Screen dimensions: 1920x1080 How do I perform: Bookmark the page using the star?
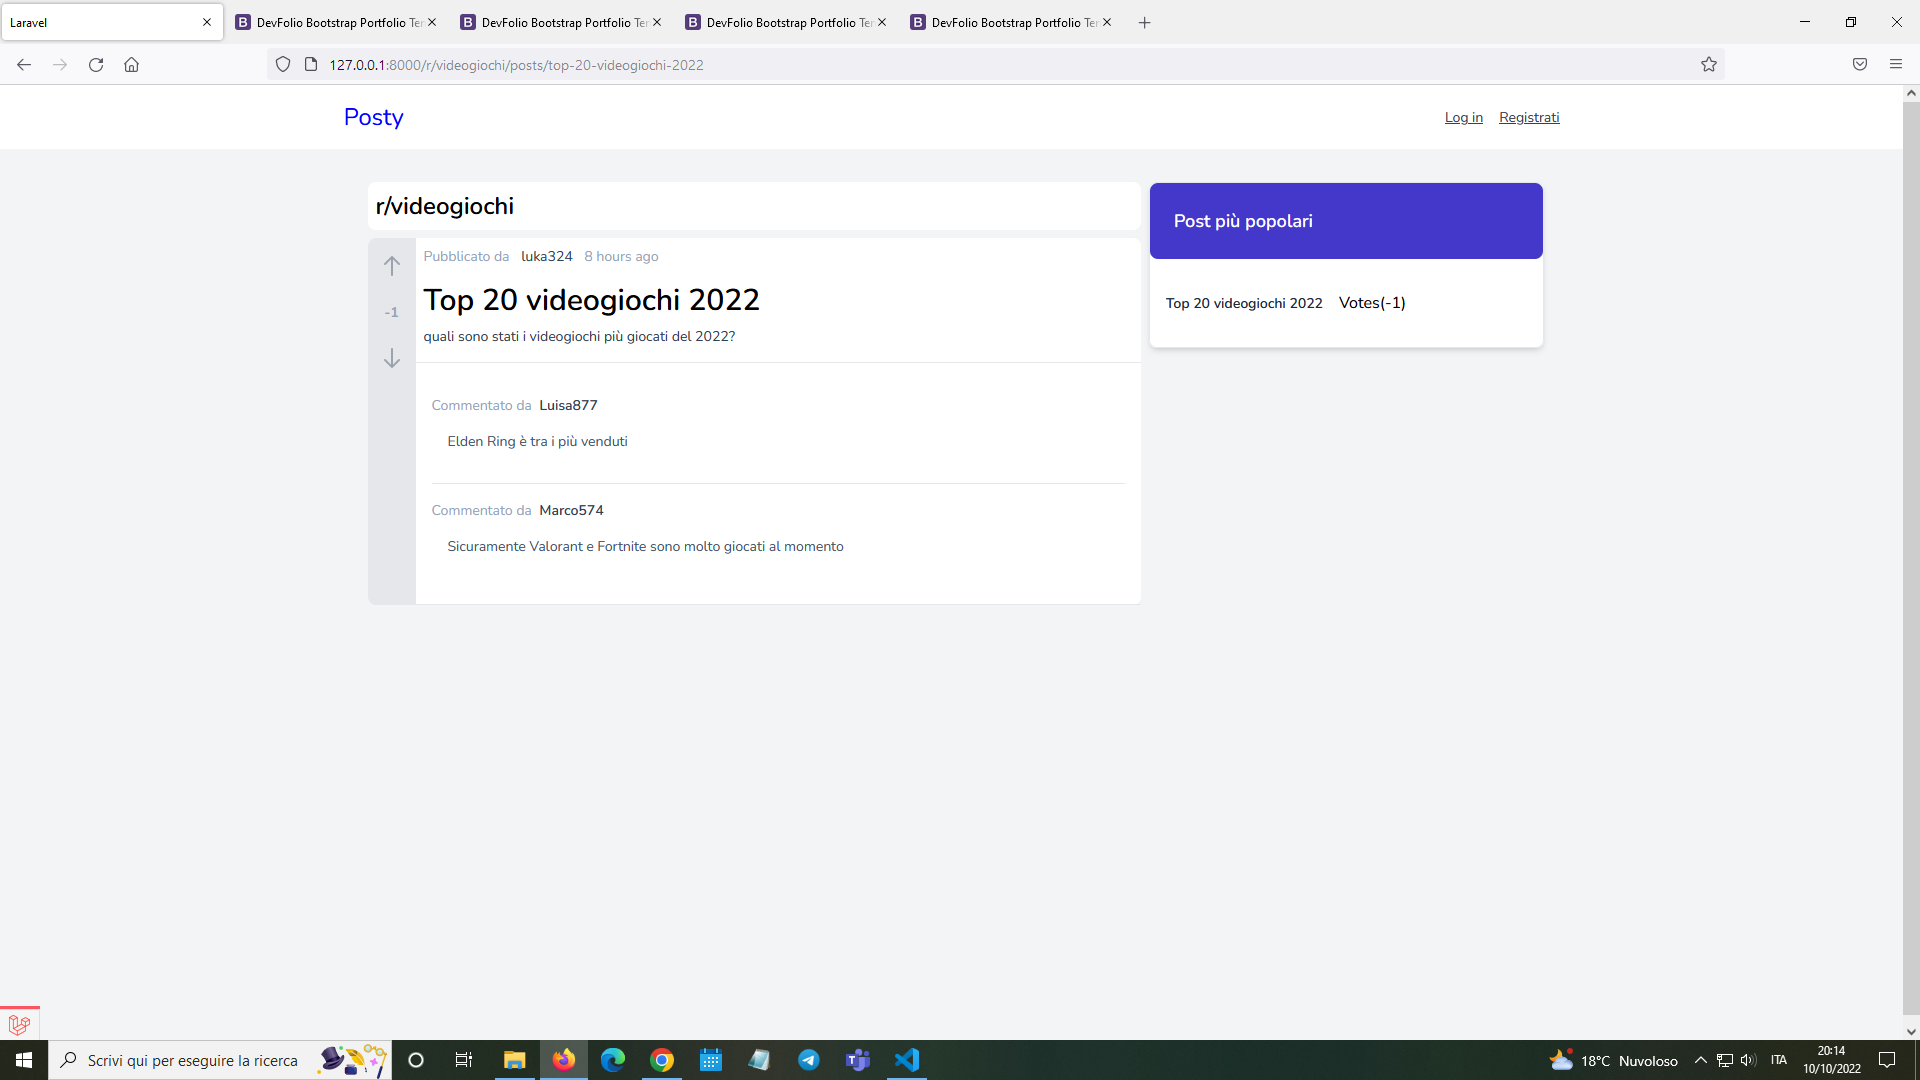(1709, 64)
